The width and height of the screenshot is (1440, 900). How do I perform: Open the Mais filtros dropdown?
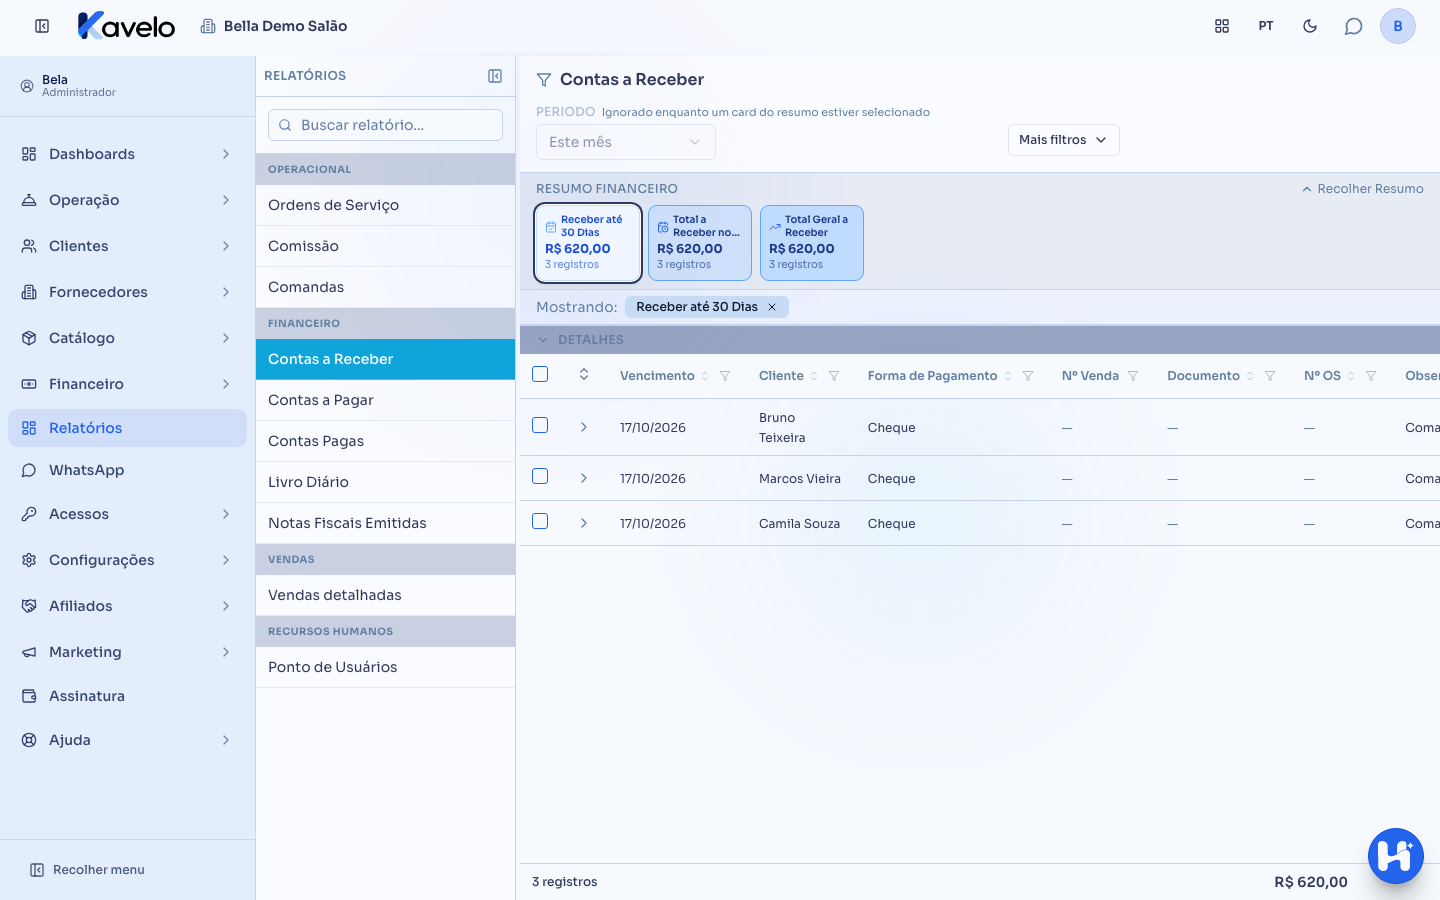coord(1063,140)
